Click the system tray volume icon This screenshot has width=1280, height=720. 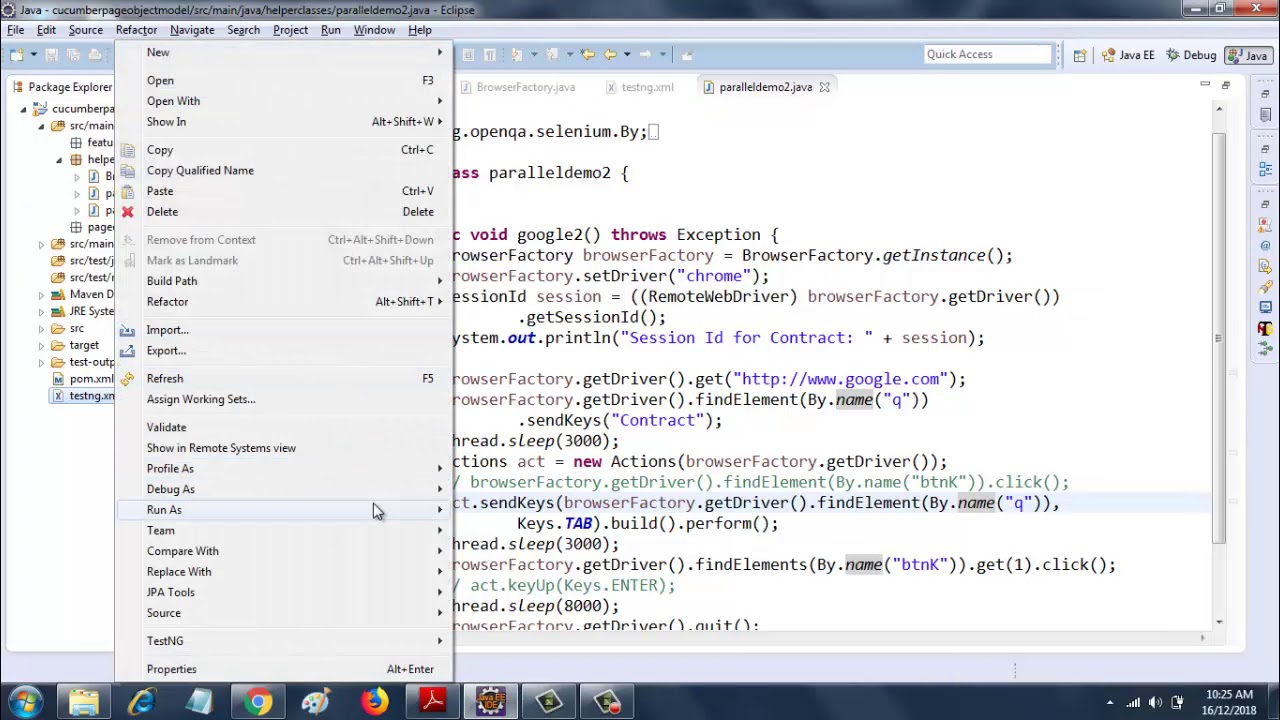click(x=1155, y=702)
